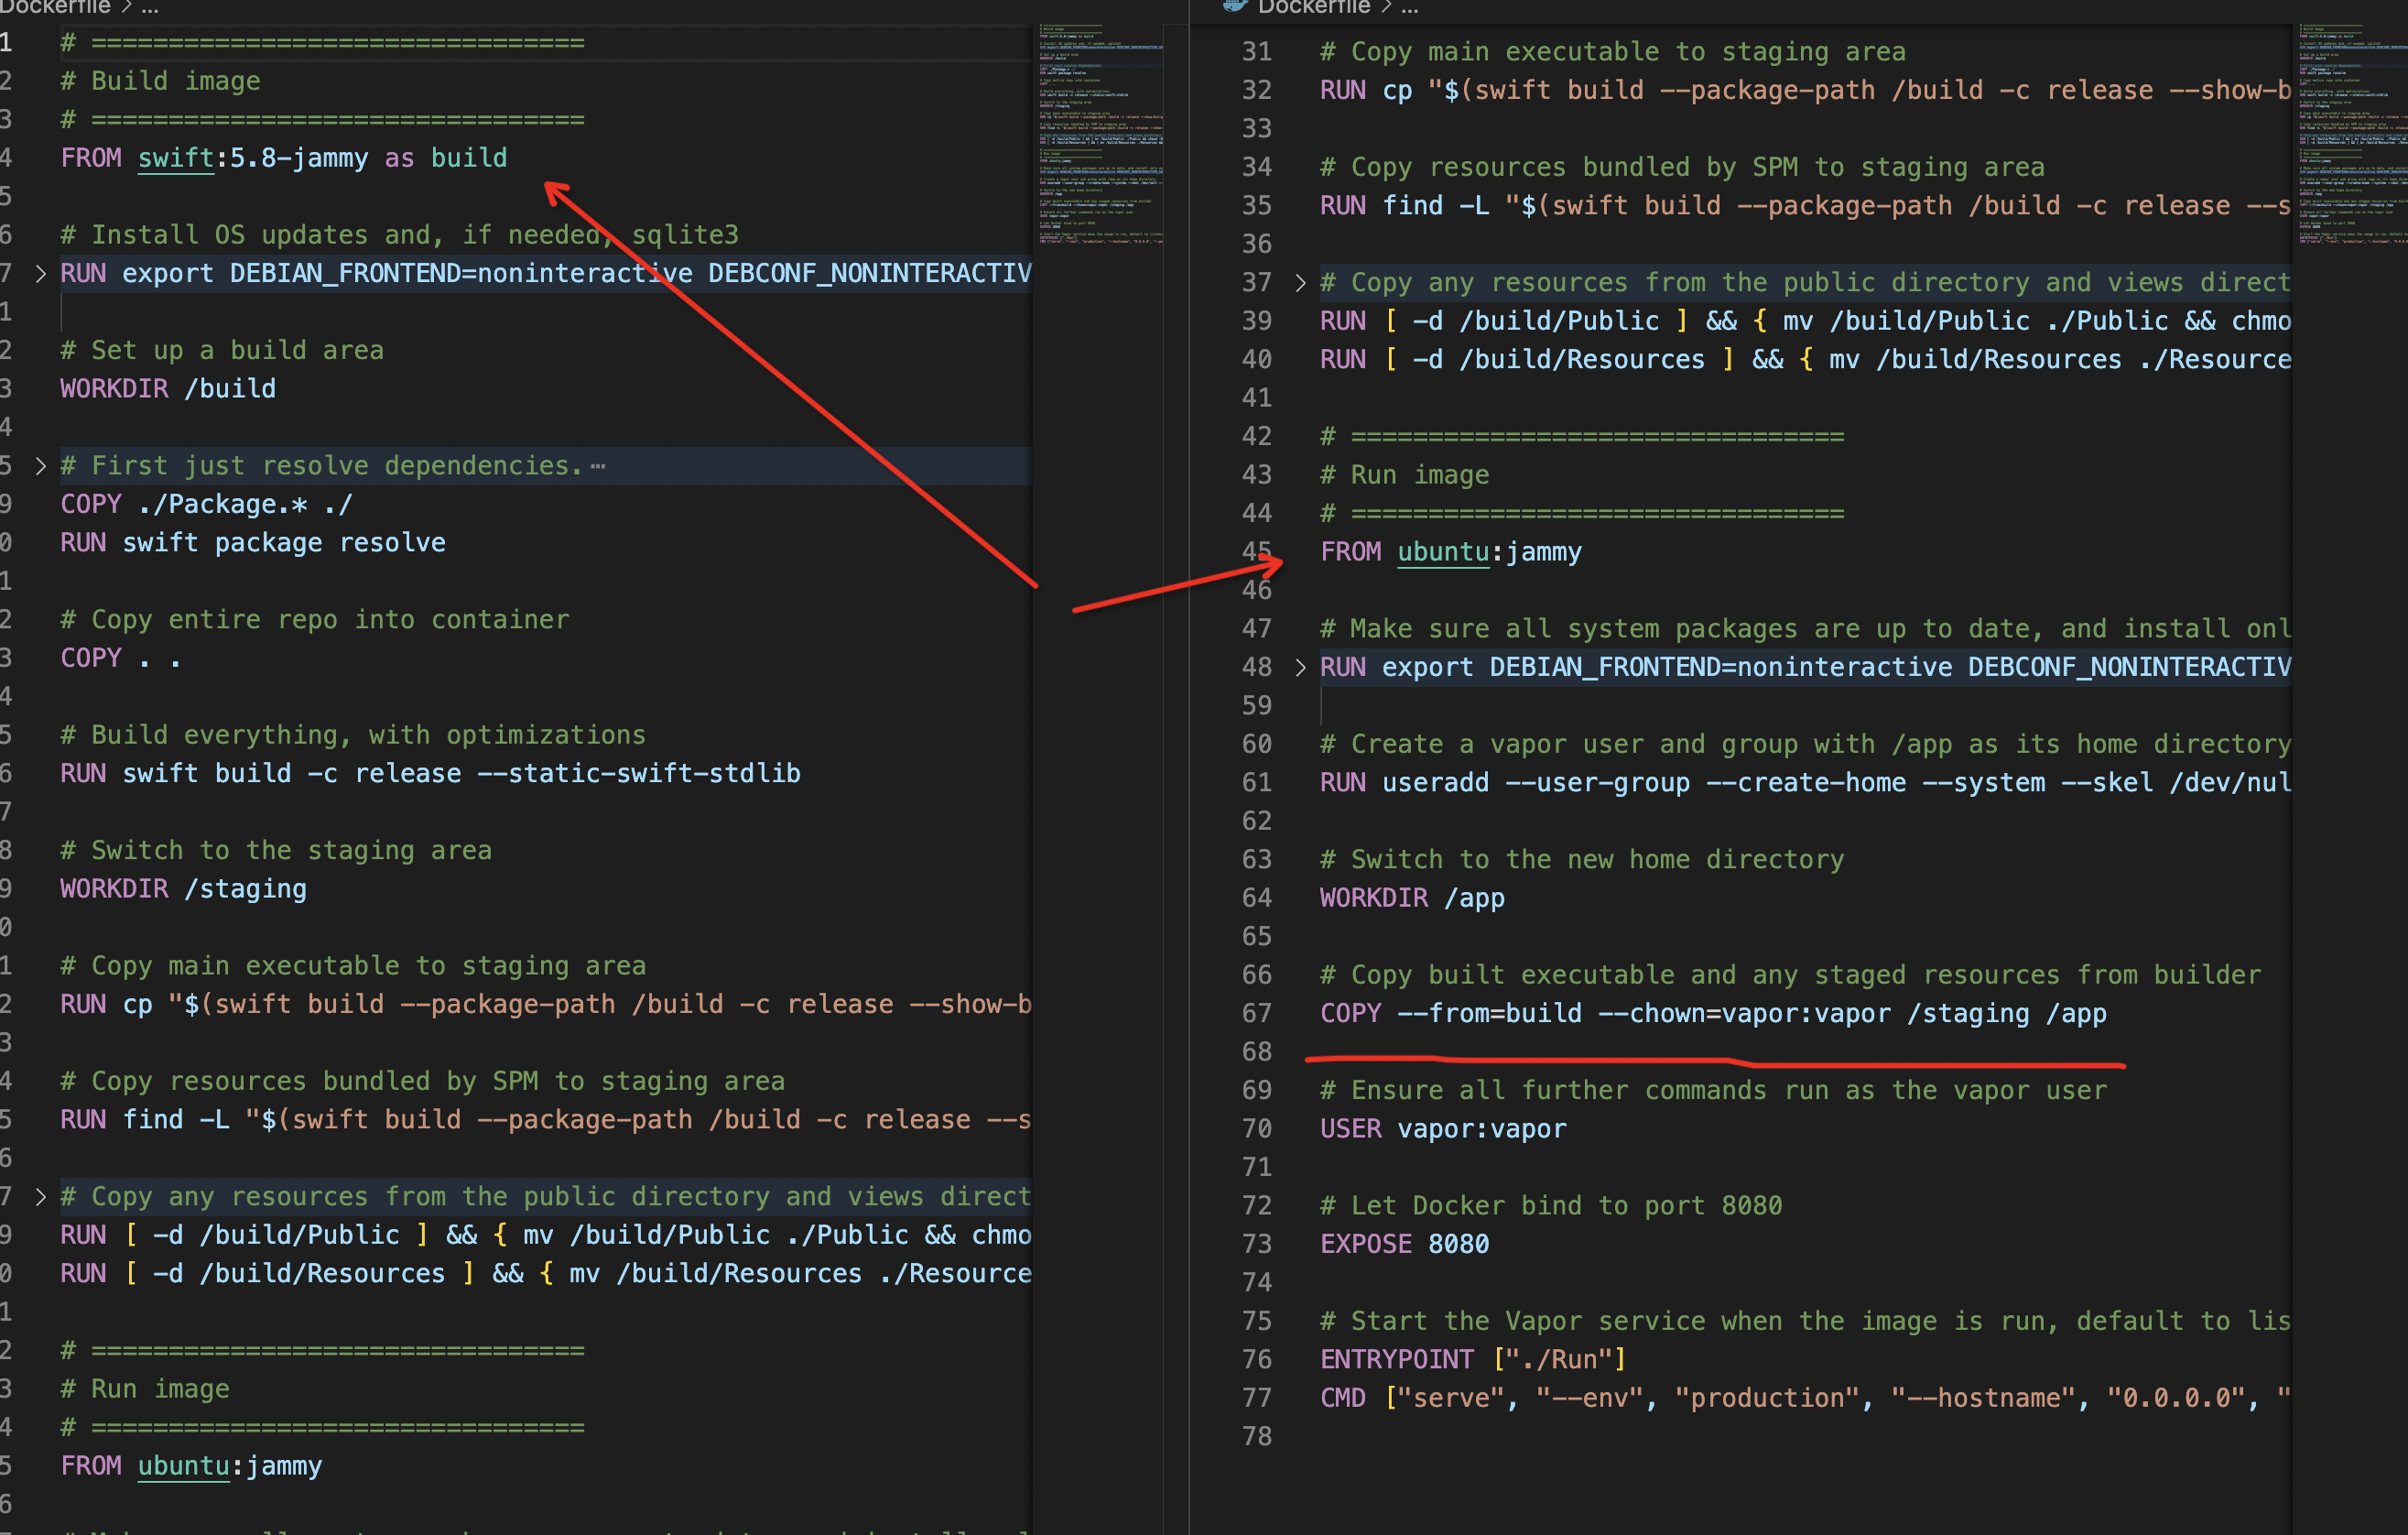This screenshot has width=2408, height=1535.
Task: Open the 'swift' image link in FROM line
Action: 176,158
